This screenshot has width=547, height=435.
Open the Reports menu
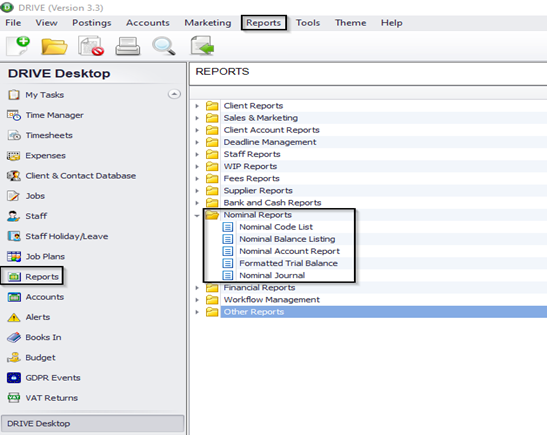click(263, 23)
